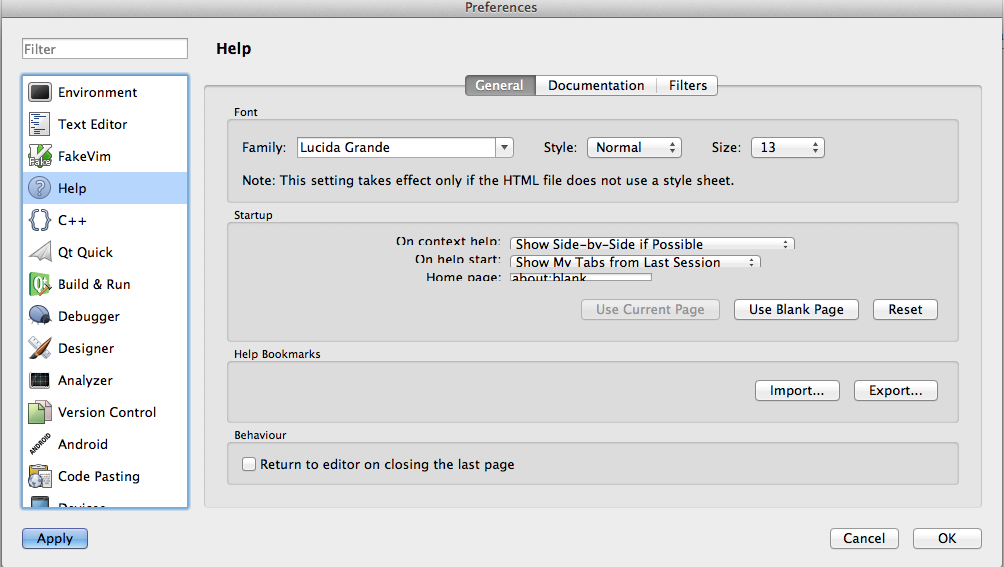Screen dimensions: 1004x567
Task: Open Qt Quick paper plane icon
Action: pyautogui.click(x=40, y=253)
